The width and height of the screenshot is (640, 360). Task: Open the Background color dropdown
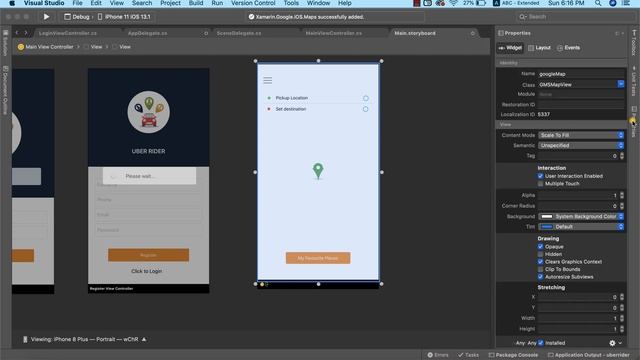pyautogui.click(x=581, y=216)
